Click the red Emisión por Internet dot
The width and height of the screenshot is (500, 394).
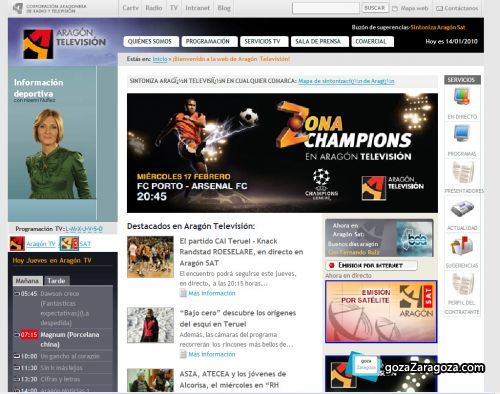[x=331, y=265]
